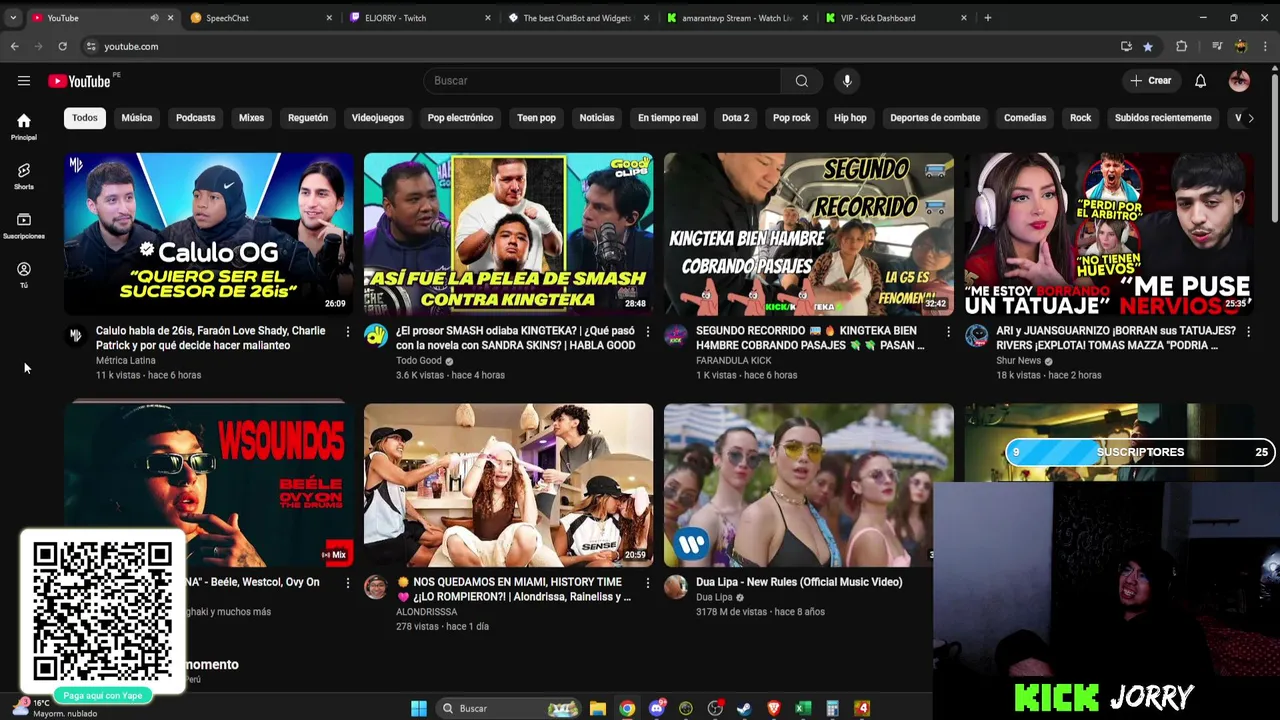This screenshot has width=1280, height=720.
Task: Open Suscripciones in the sidebar
Action: [x=24, y=226]
